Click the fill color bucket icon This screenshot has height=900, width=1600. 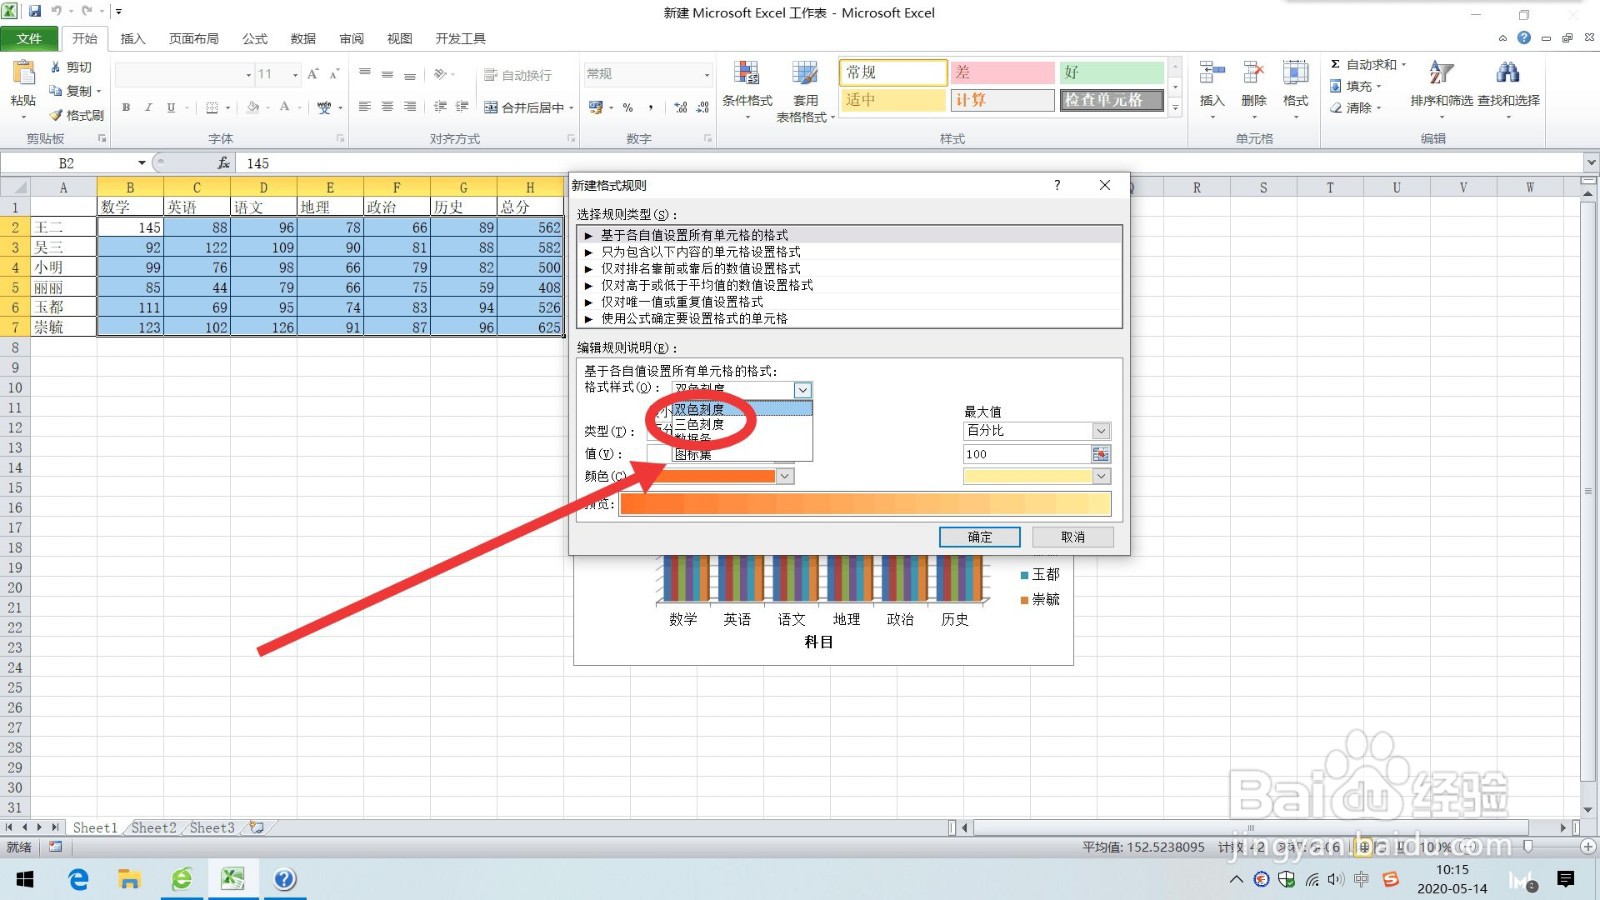pyautogui.click(x=253, y=107)
